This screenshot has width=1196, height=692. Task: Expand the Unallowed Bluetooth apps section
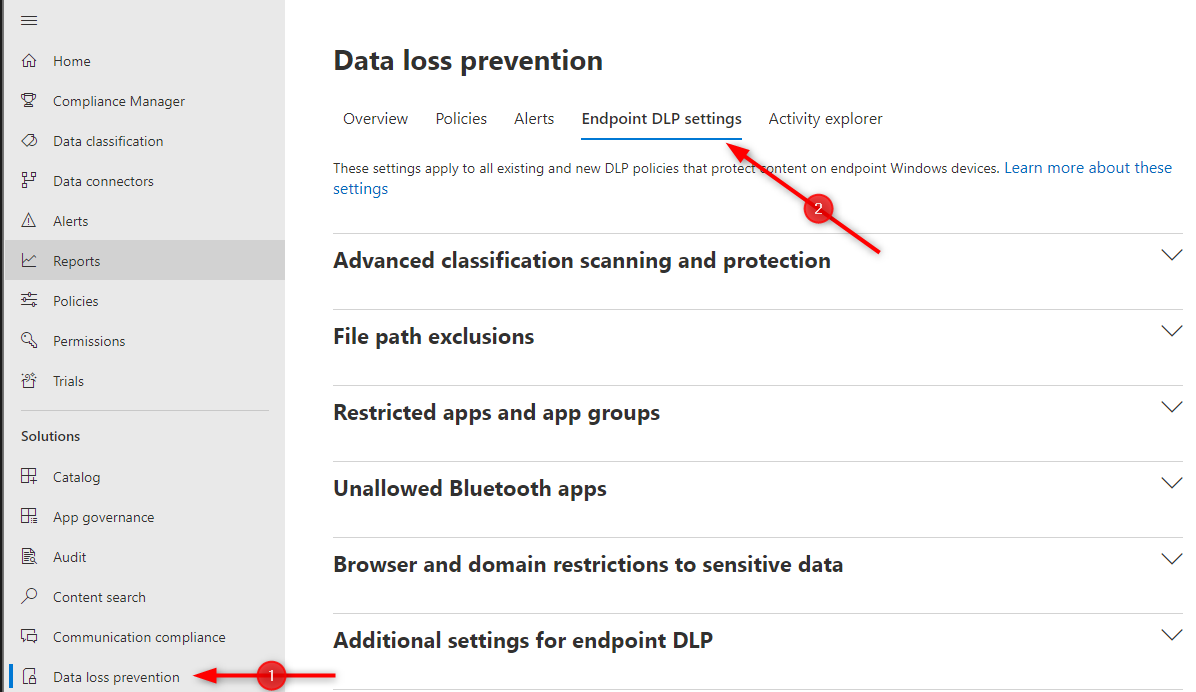(1171, 484)
